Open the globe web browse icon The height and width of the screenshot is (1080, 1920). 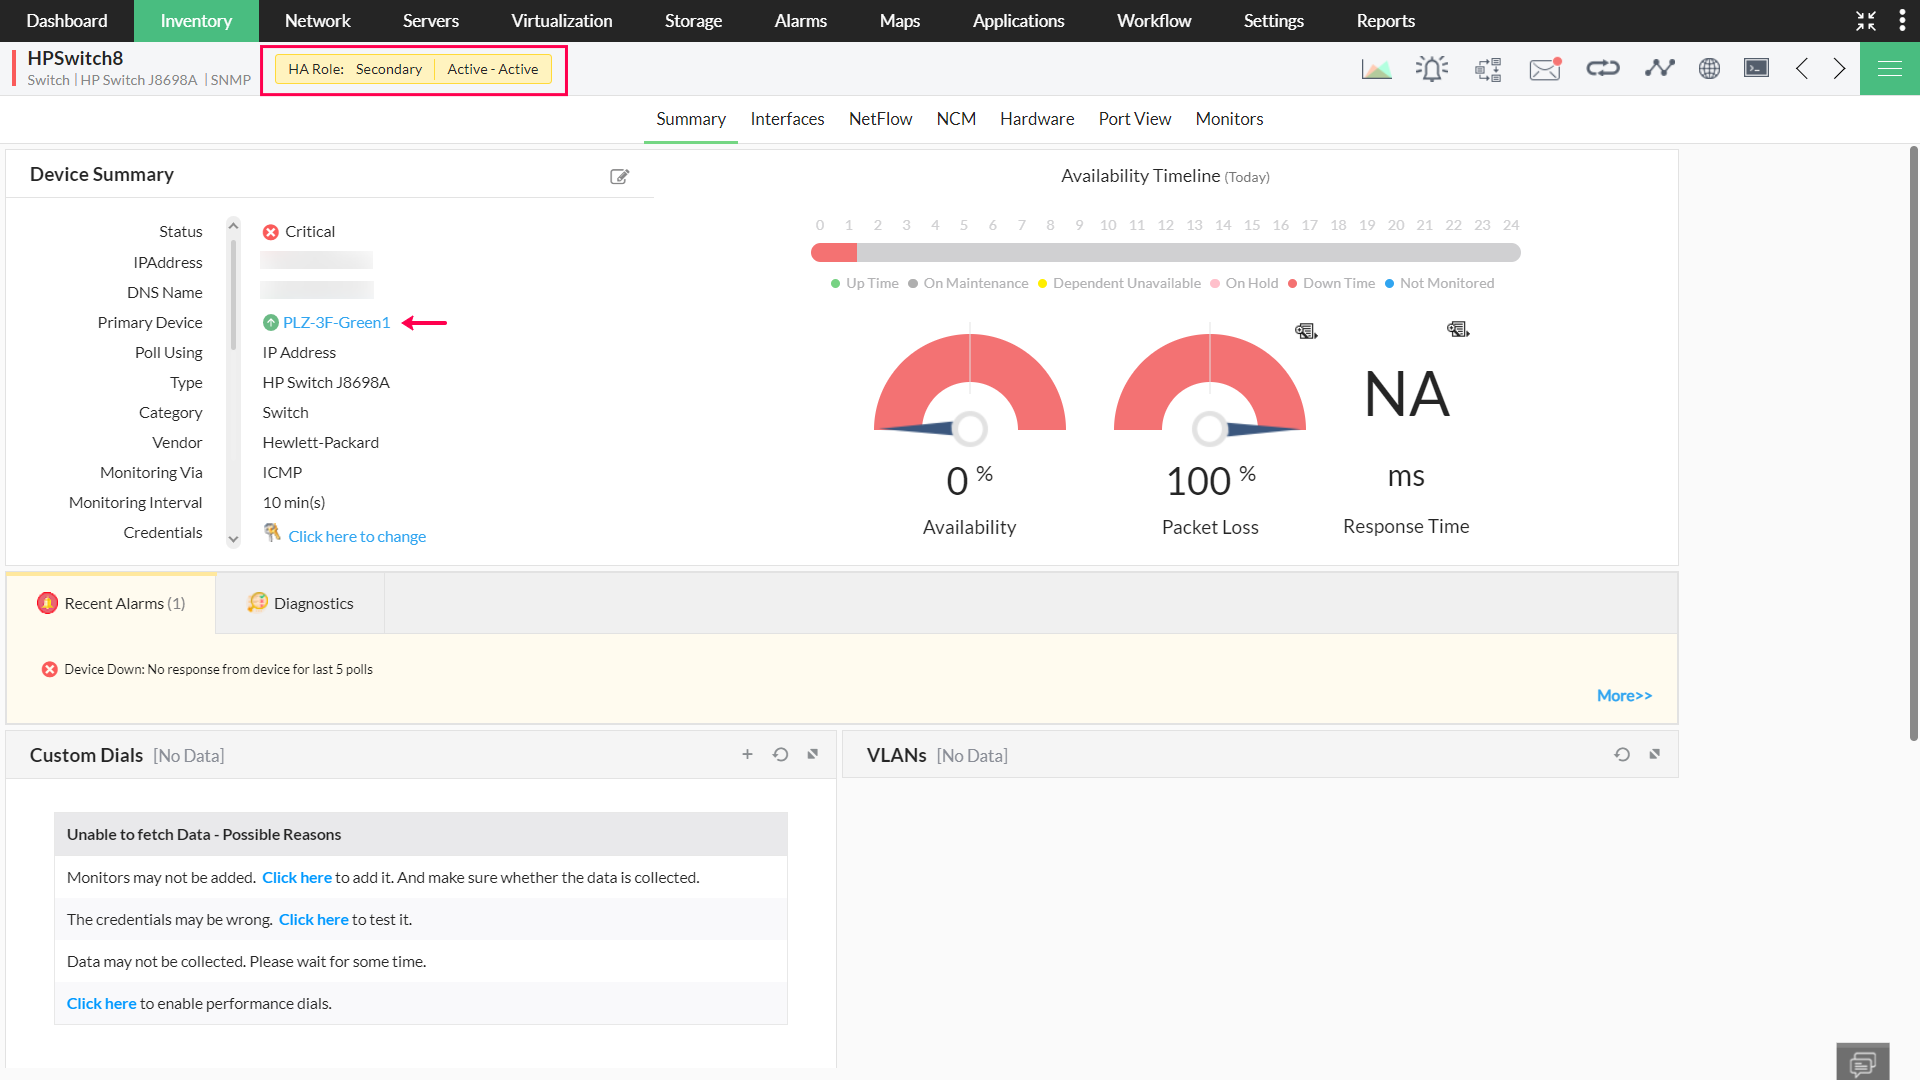1709,69
